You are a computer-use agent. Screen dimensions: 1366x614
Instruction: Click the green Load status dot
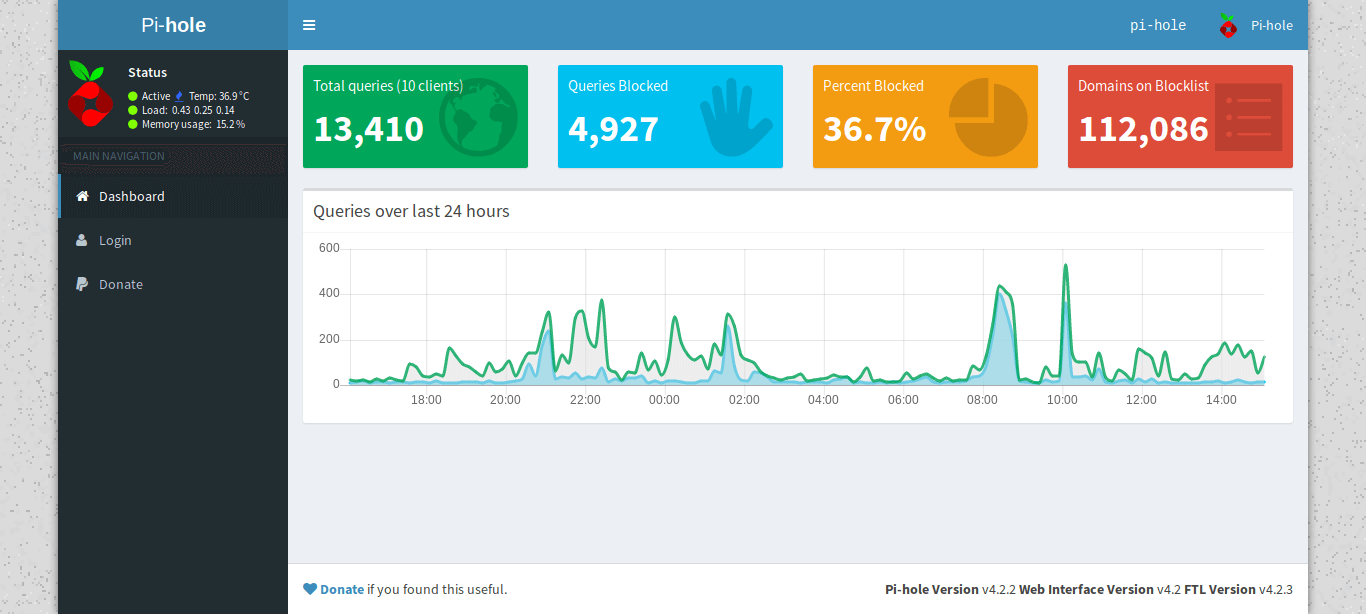[x=133, y=110]
